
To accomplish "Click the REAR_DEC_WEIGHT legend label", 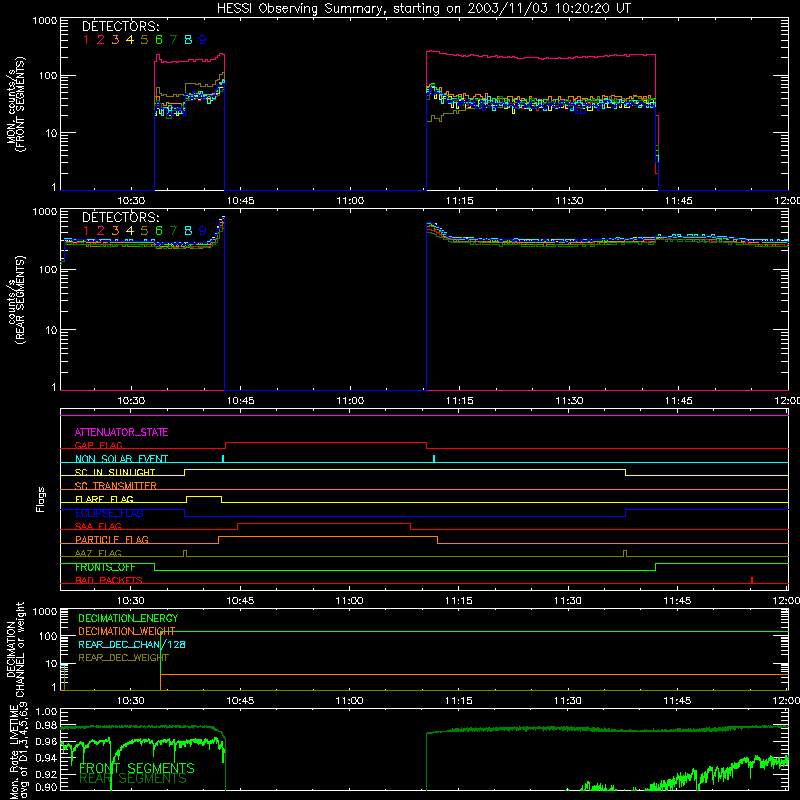I will point(123,658).
